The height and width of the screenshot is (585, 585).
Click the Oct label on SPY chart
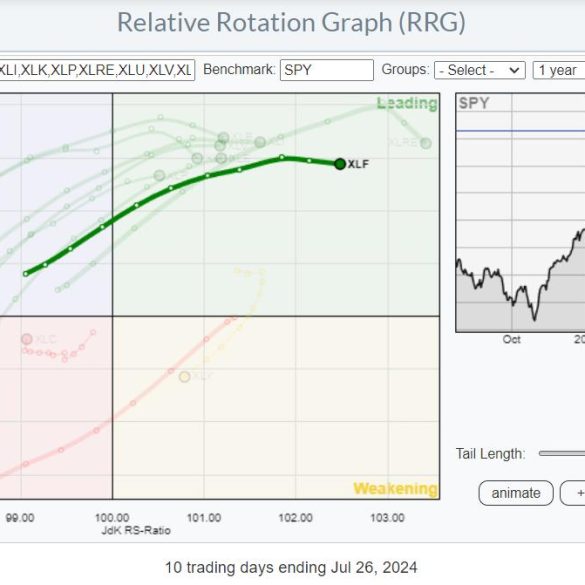click(512, 340)
